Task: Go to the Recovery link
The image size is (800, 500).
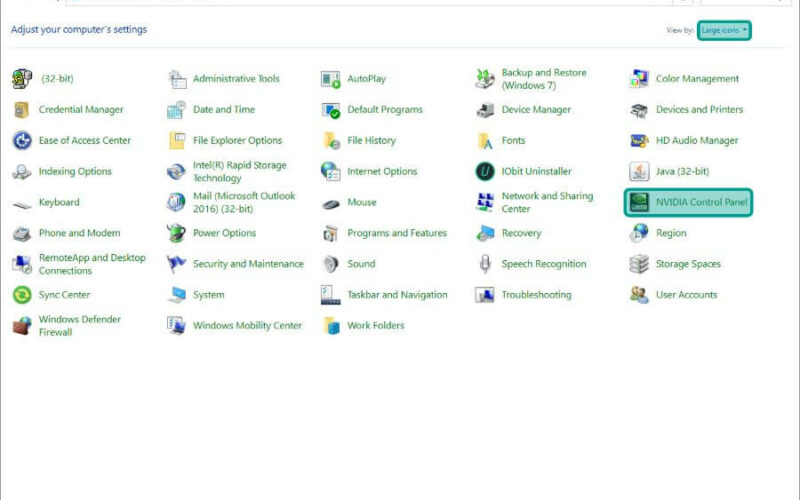Action: 521,233
